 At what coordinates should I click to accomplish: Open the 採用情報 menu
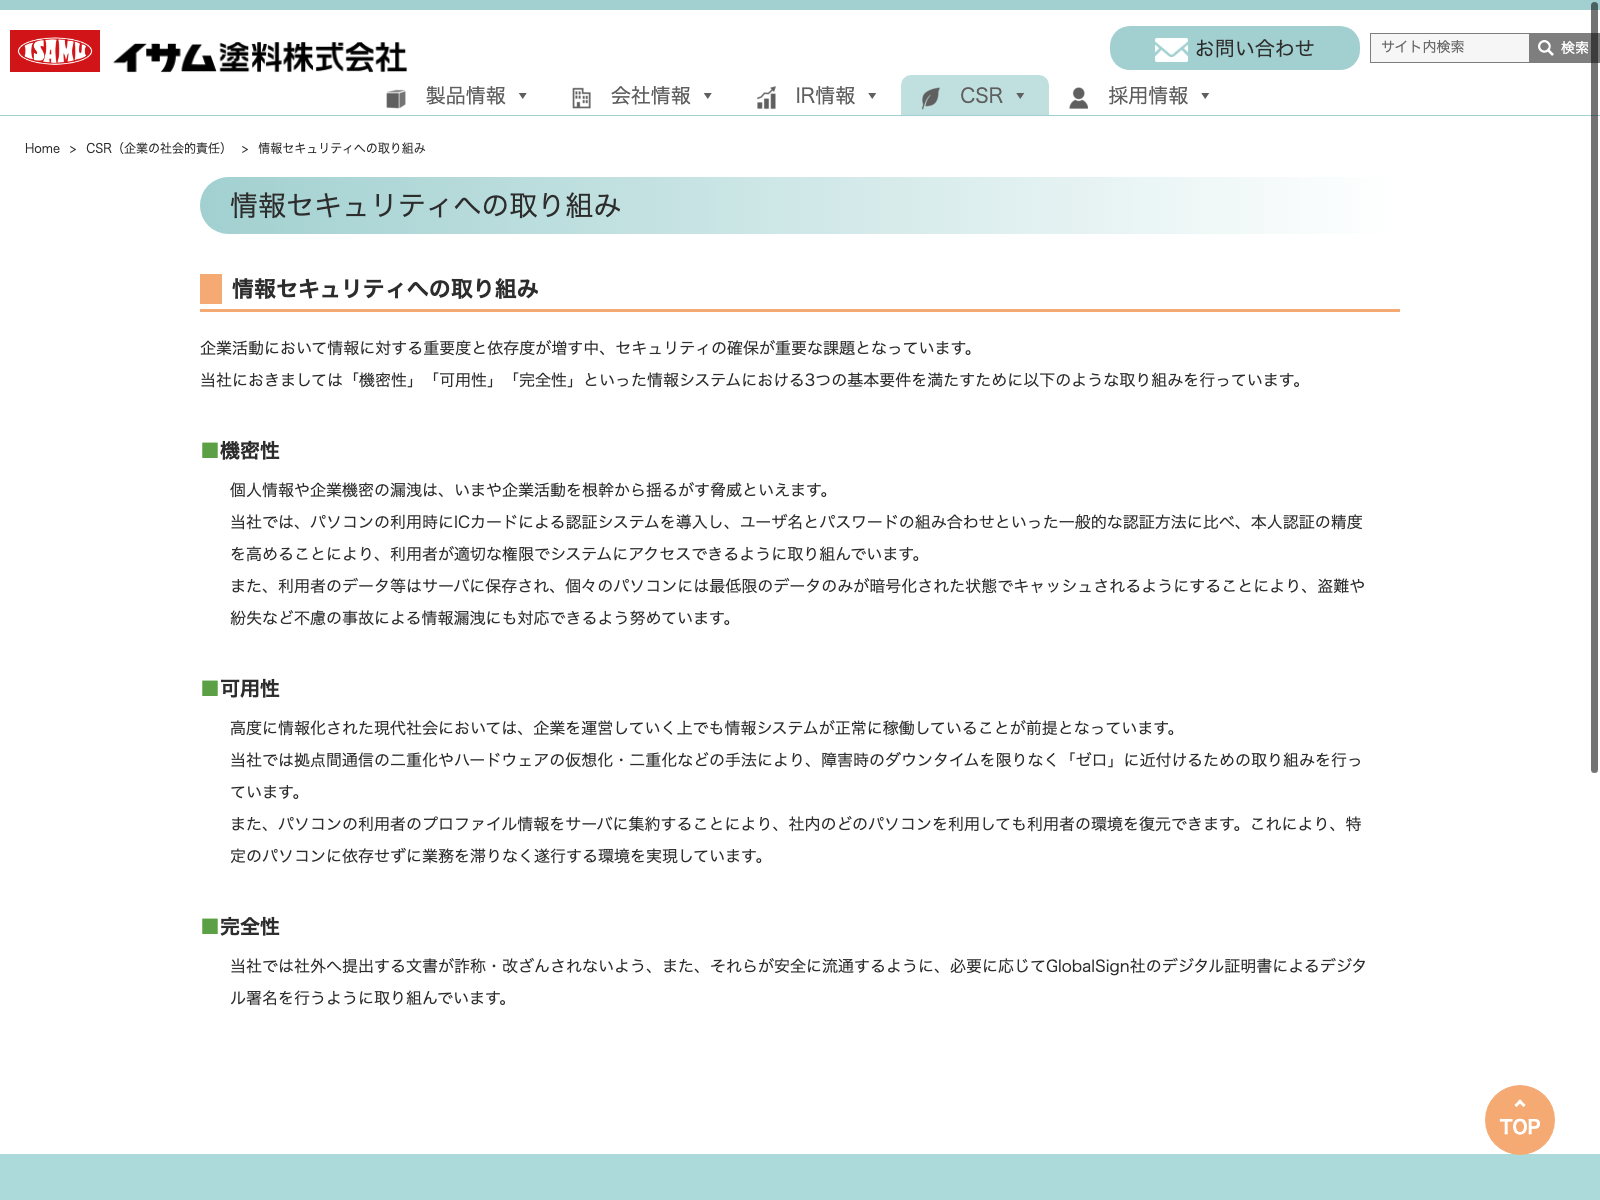pyautogui.click(x=1147, y=96)
